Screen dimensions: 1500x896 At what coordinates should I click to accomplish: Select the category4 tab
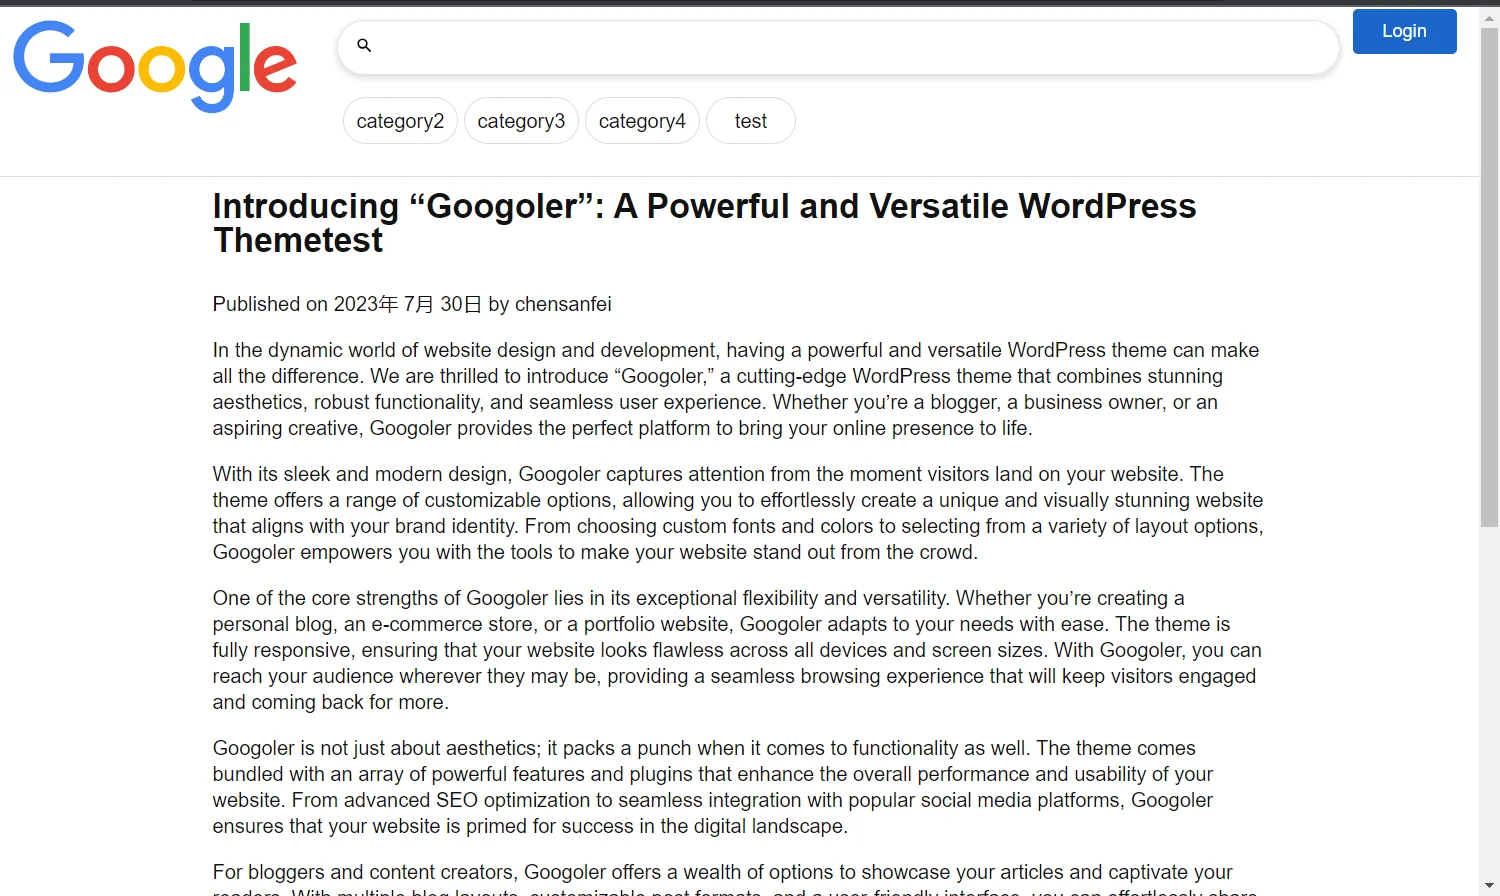642,121
